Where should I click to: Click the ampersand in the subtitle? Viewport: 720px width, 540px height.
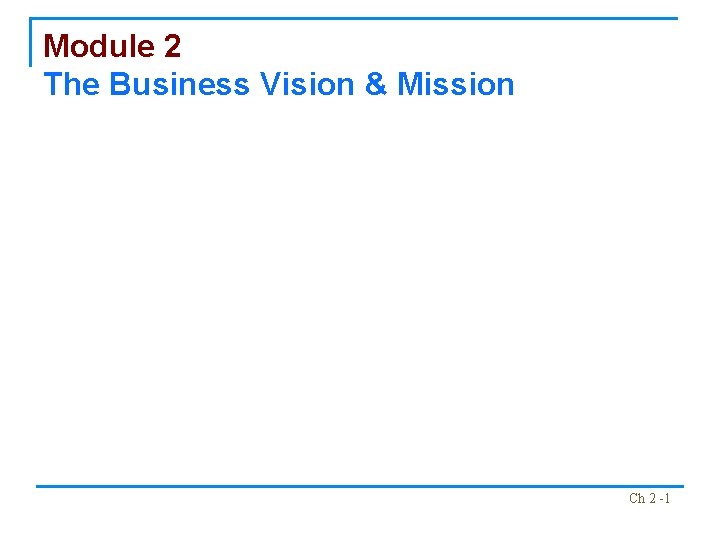[x=375, y=84]
